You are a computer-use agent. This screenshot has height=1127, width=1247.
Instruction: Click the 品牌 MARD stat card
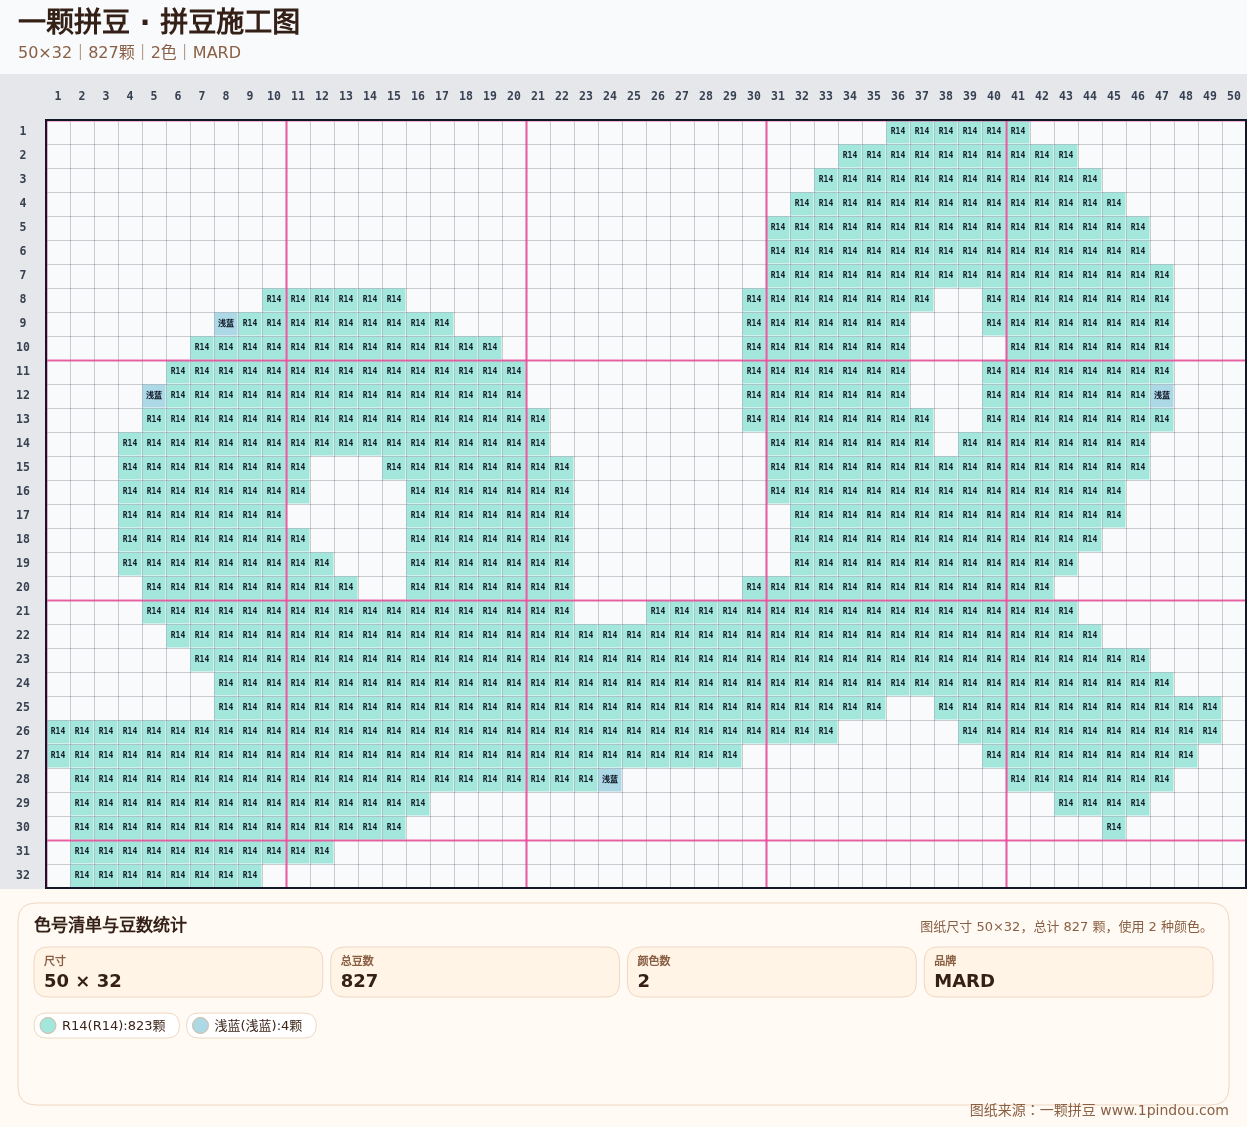1069,972
